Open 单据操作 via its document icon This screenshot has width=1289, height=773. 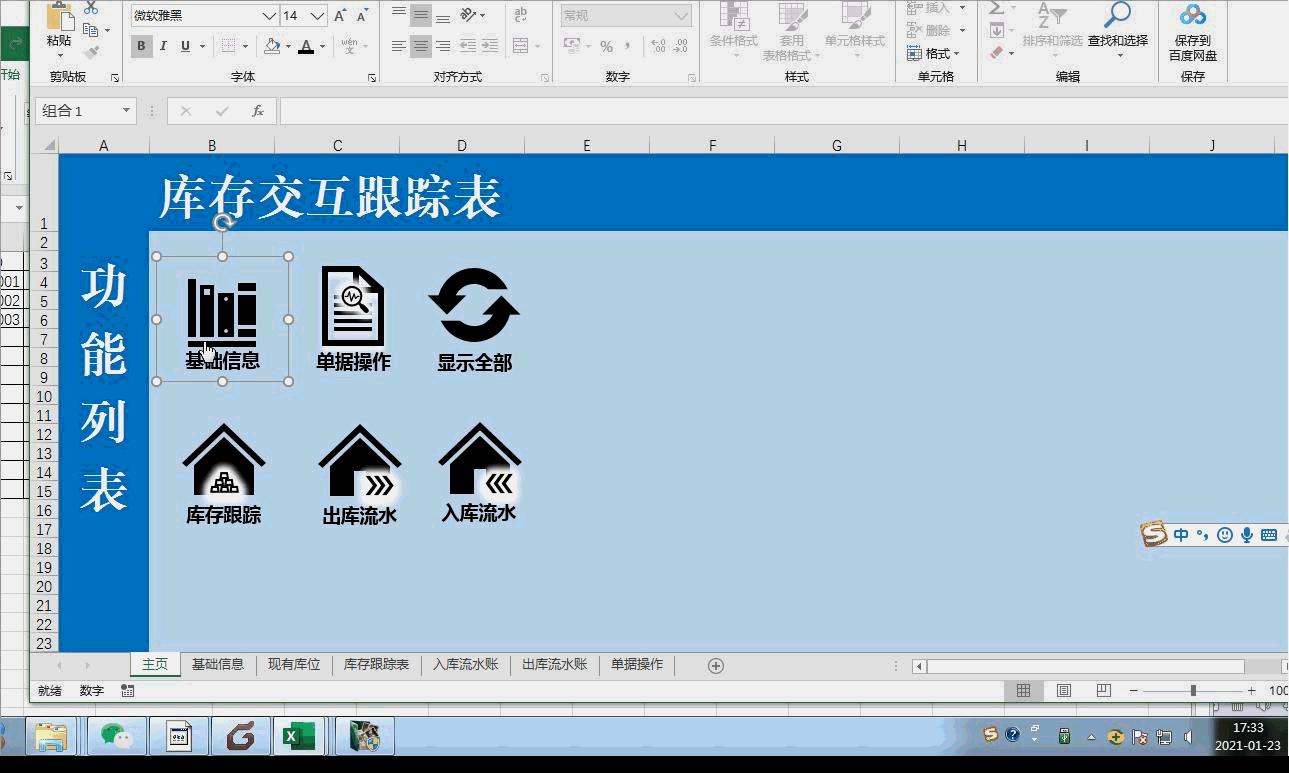pos(353,305)
